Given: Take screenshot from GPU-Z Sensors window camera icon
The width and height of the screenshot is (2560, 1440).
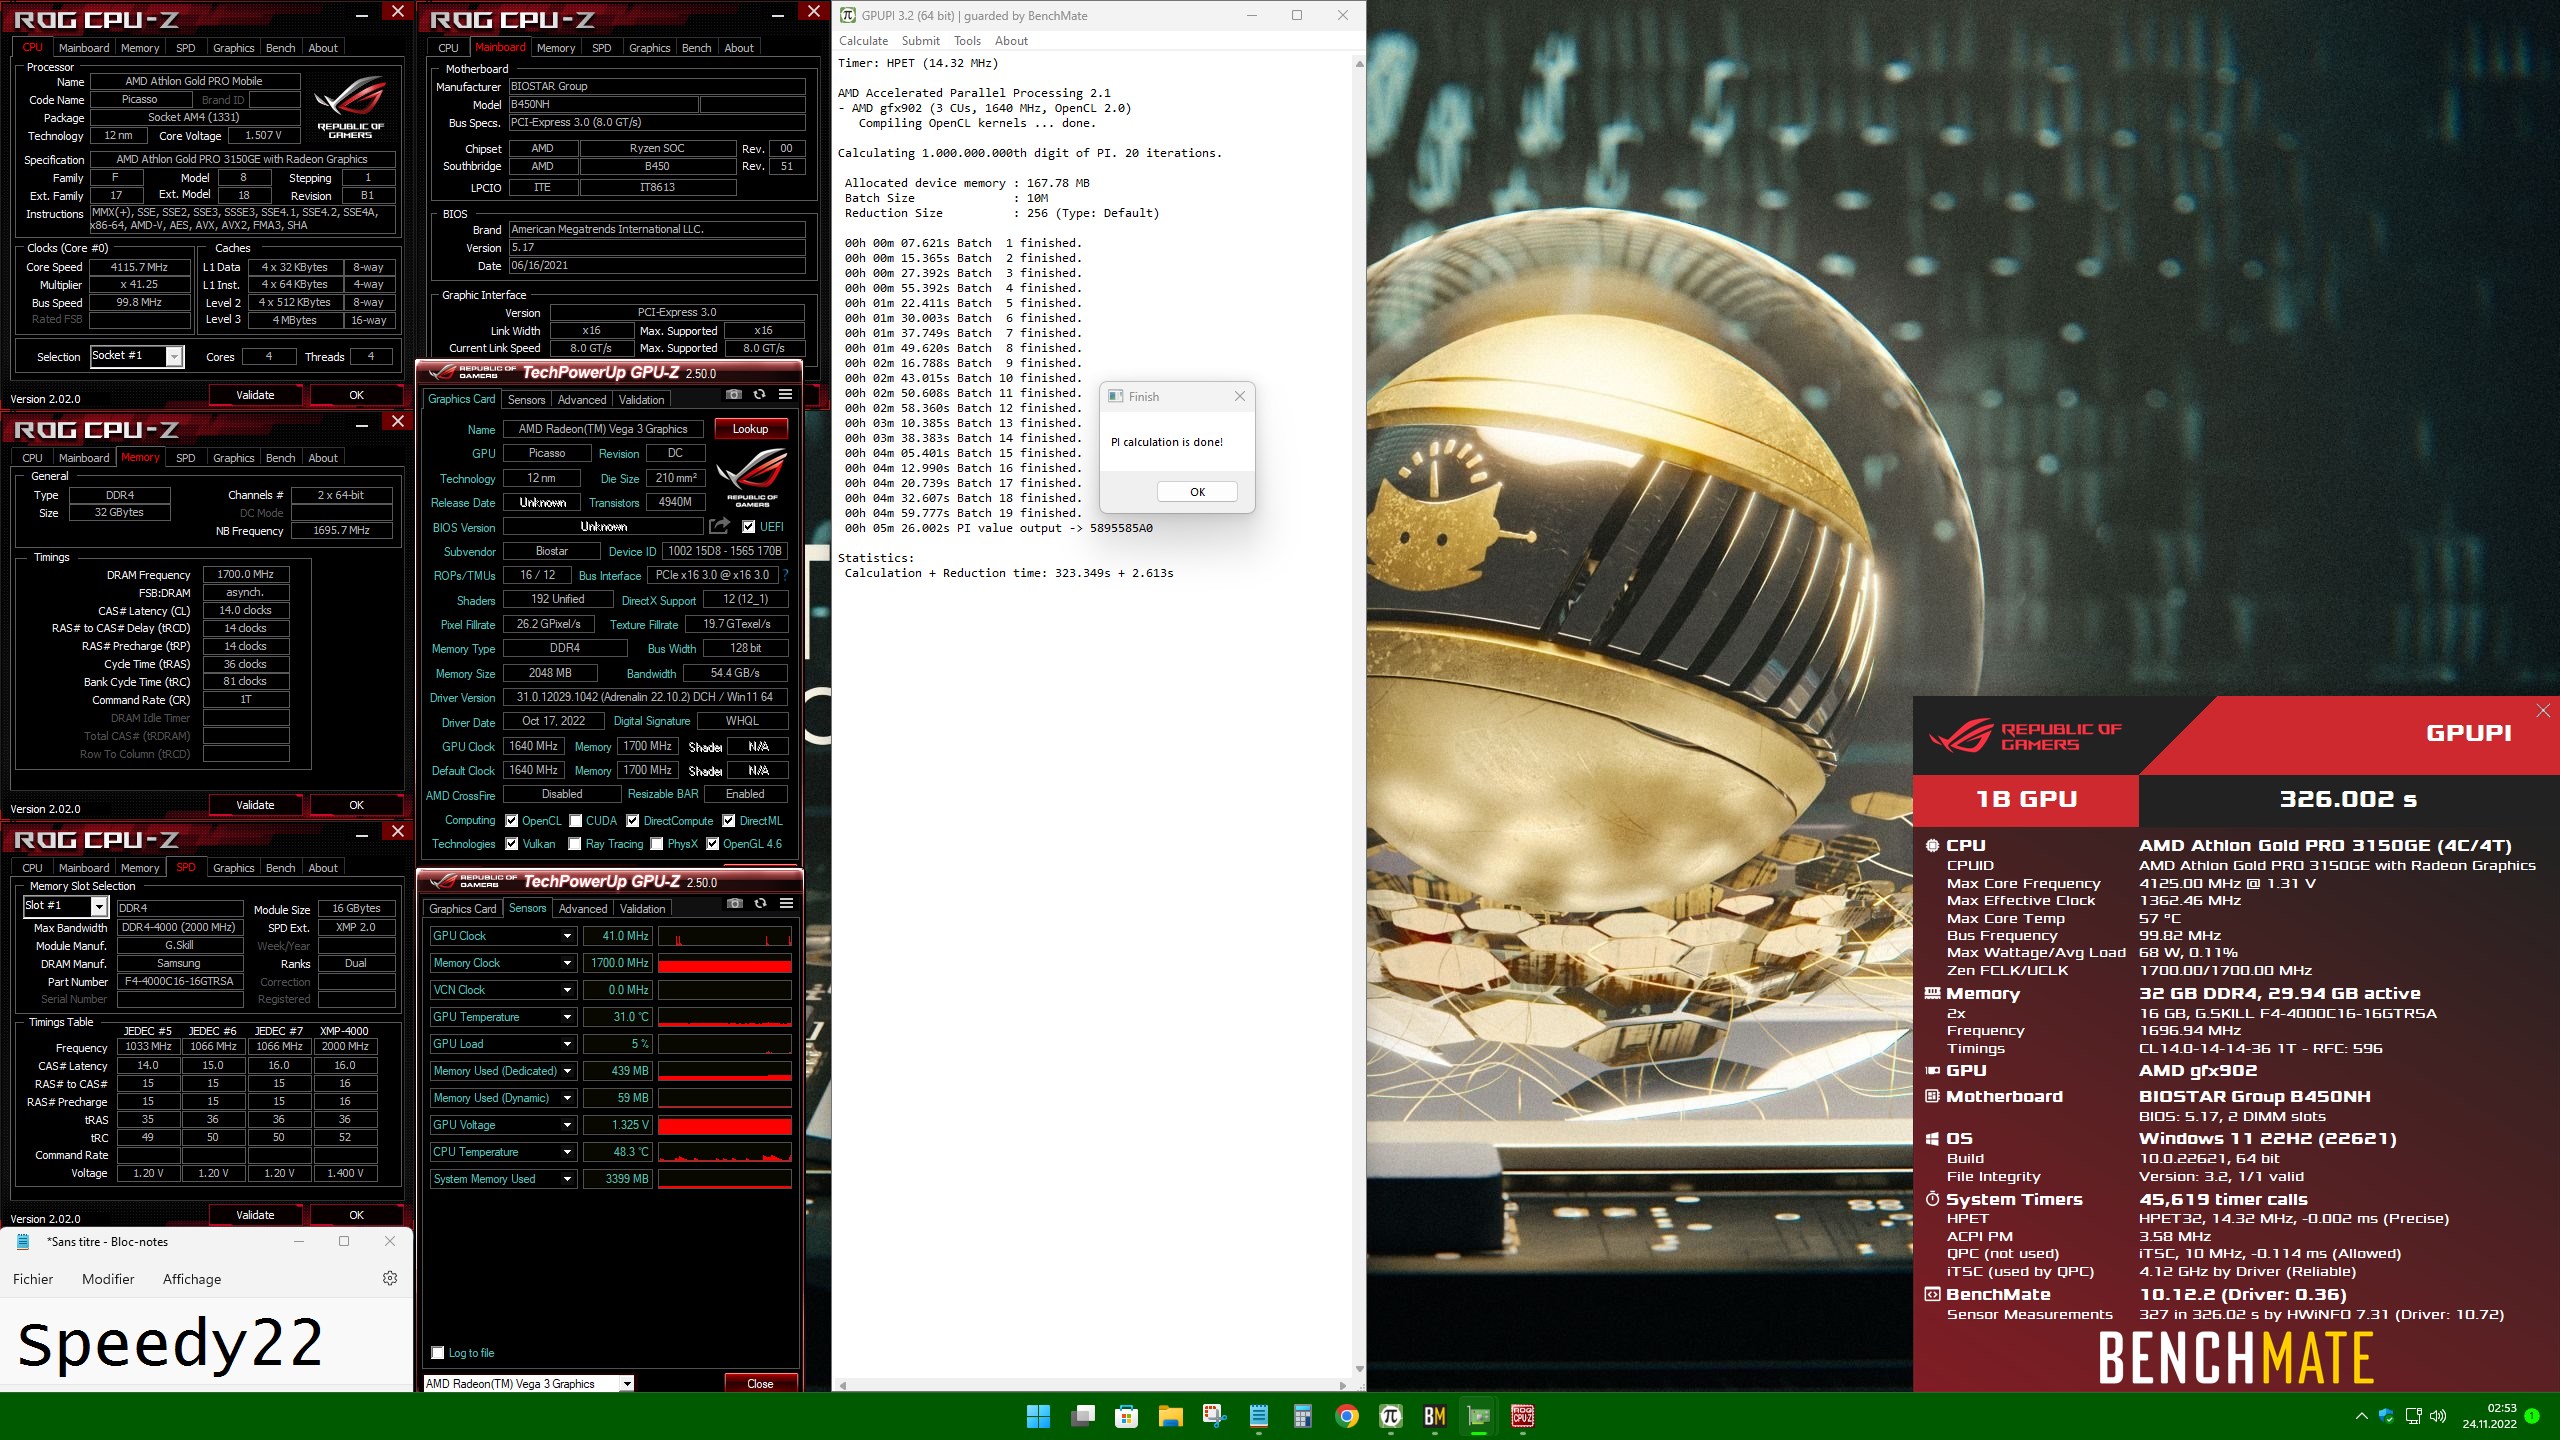Looking at the screenshot, I should pos(734,904).
